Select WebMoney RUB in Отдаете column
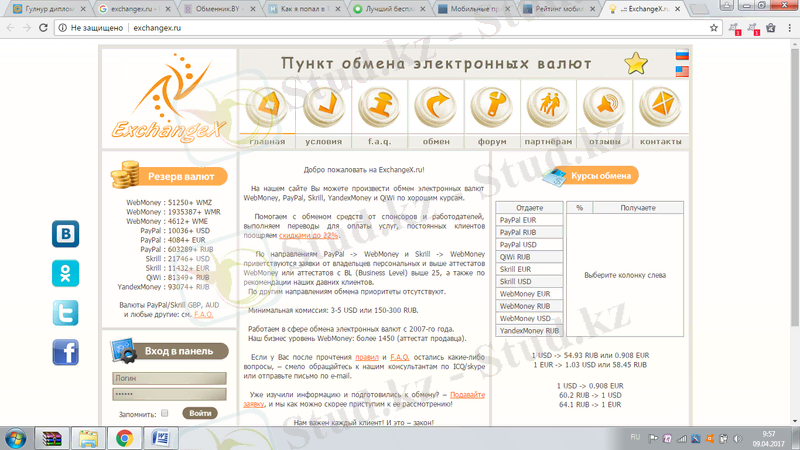Screen dimensions: 800x450 [x=529, y=306]
